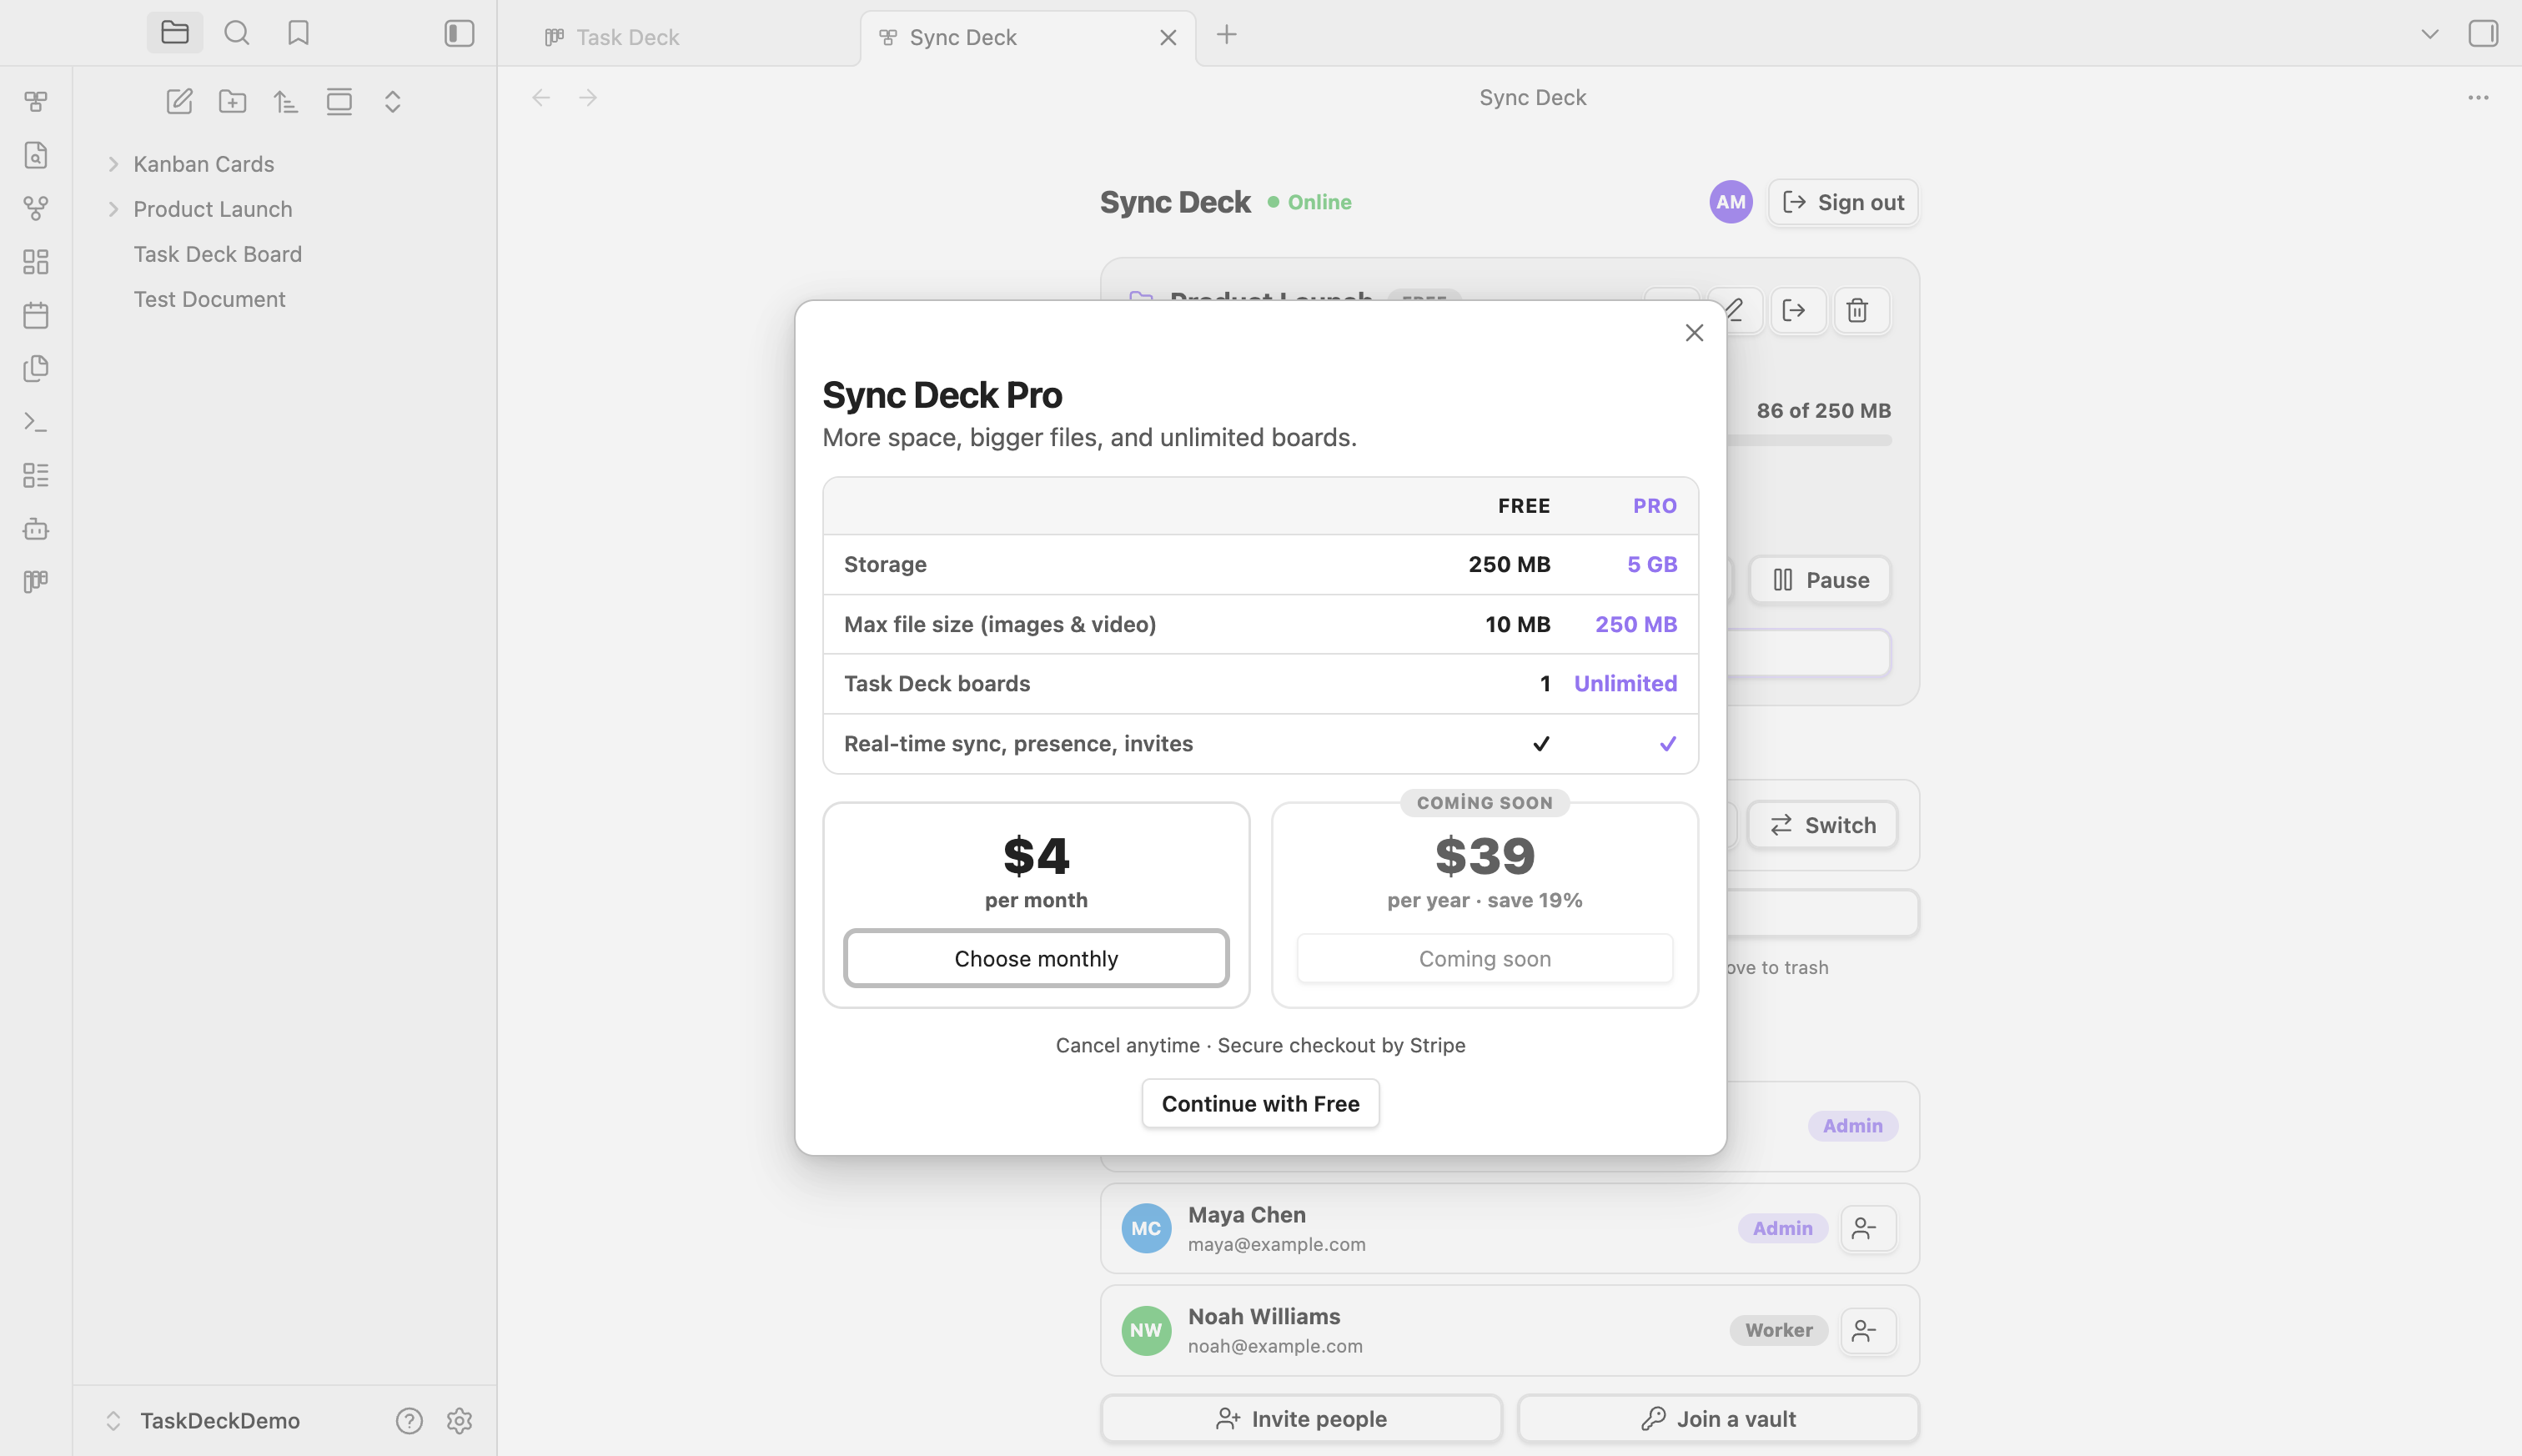The image size is (2522, 1456).
Task: Toggle the right sidebar panel icon
Action: (x=2483, y=34)
